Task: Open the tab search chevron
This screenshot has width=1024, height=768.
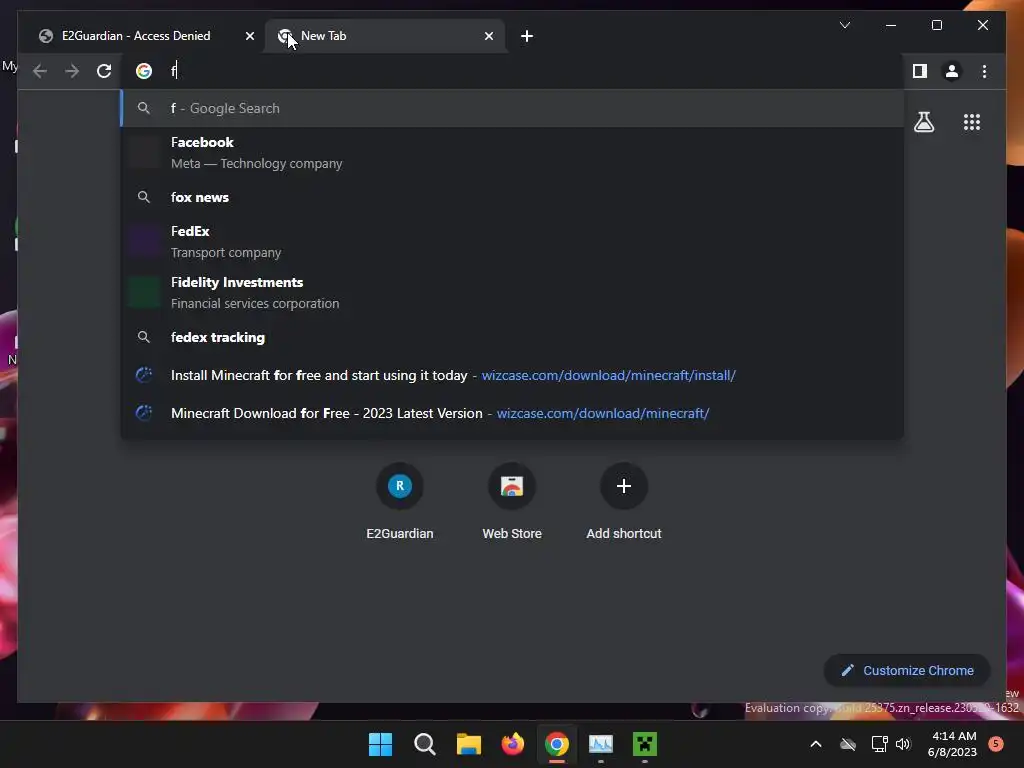Action: tap(844, 25)
